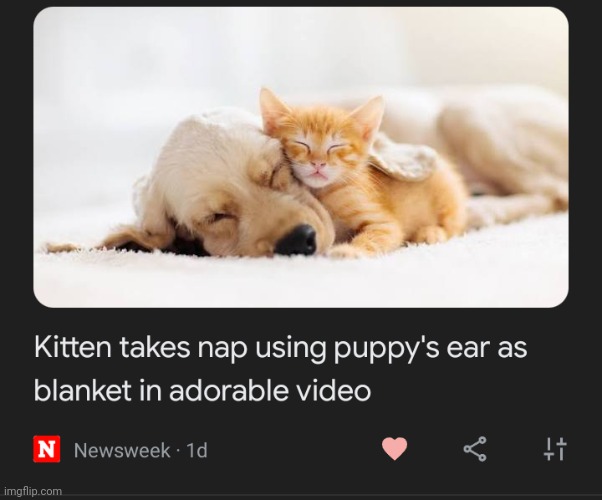602x500 pixels.
Task: Click the kitten and puppy thumbnail
Action: tap(301, 157)
